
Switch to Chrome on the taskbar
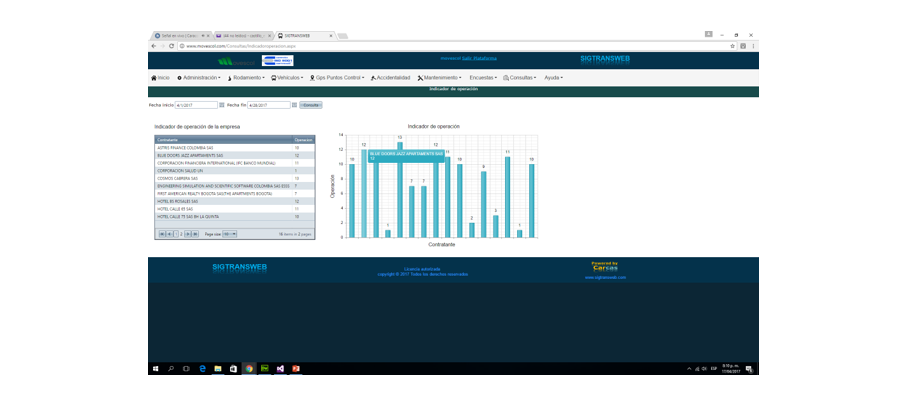[x=249, y=368]
